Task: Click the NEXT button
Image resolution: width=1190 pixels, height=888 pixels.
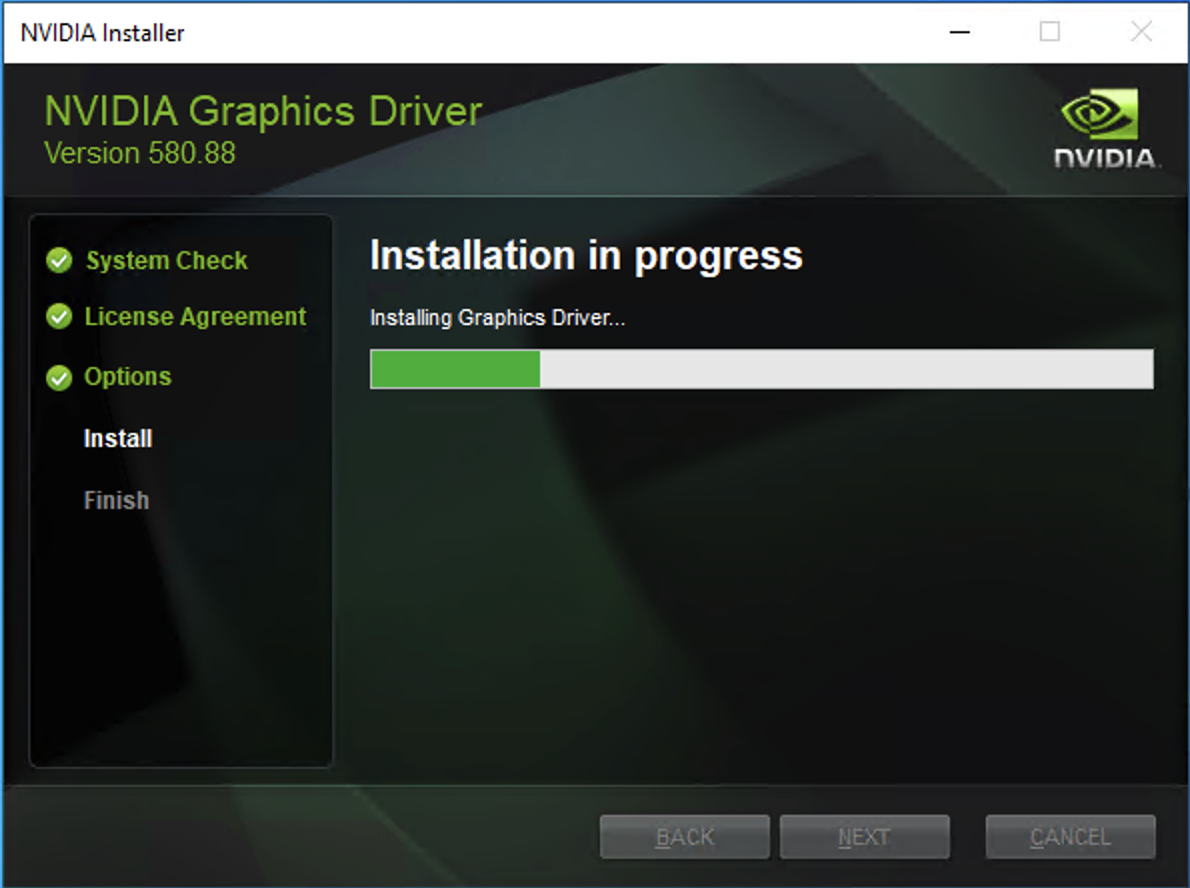Action: pyautogui.click(x=864, y=837)
